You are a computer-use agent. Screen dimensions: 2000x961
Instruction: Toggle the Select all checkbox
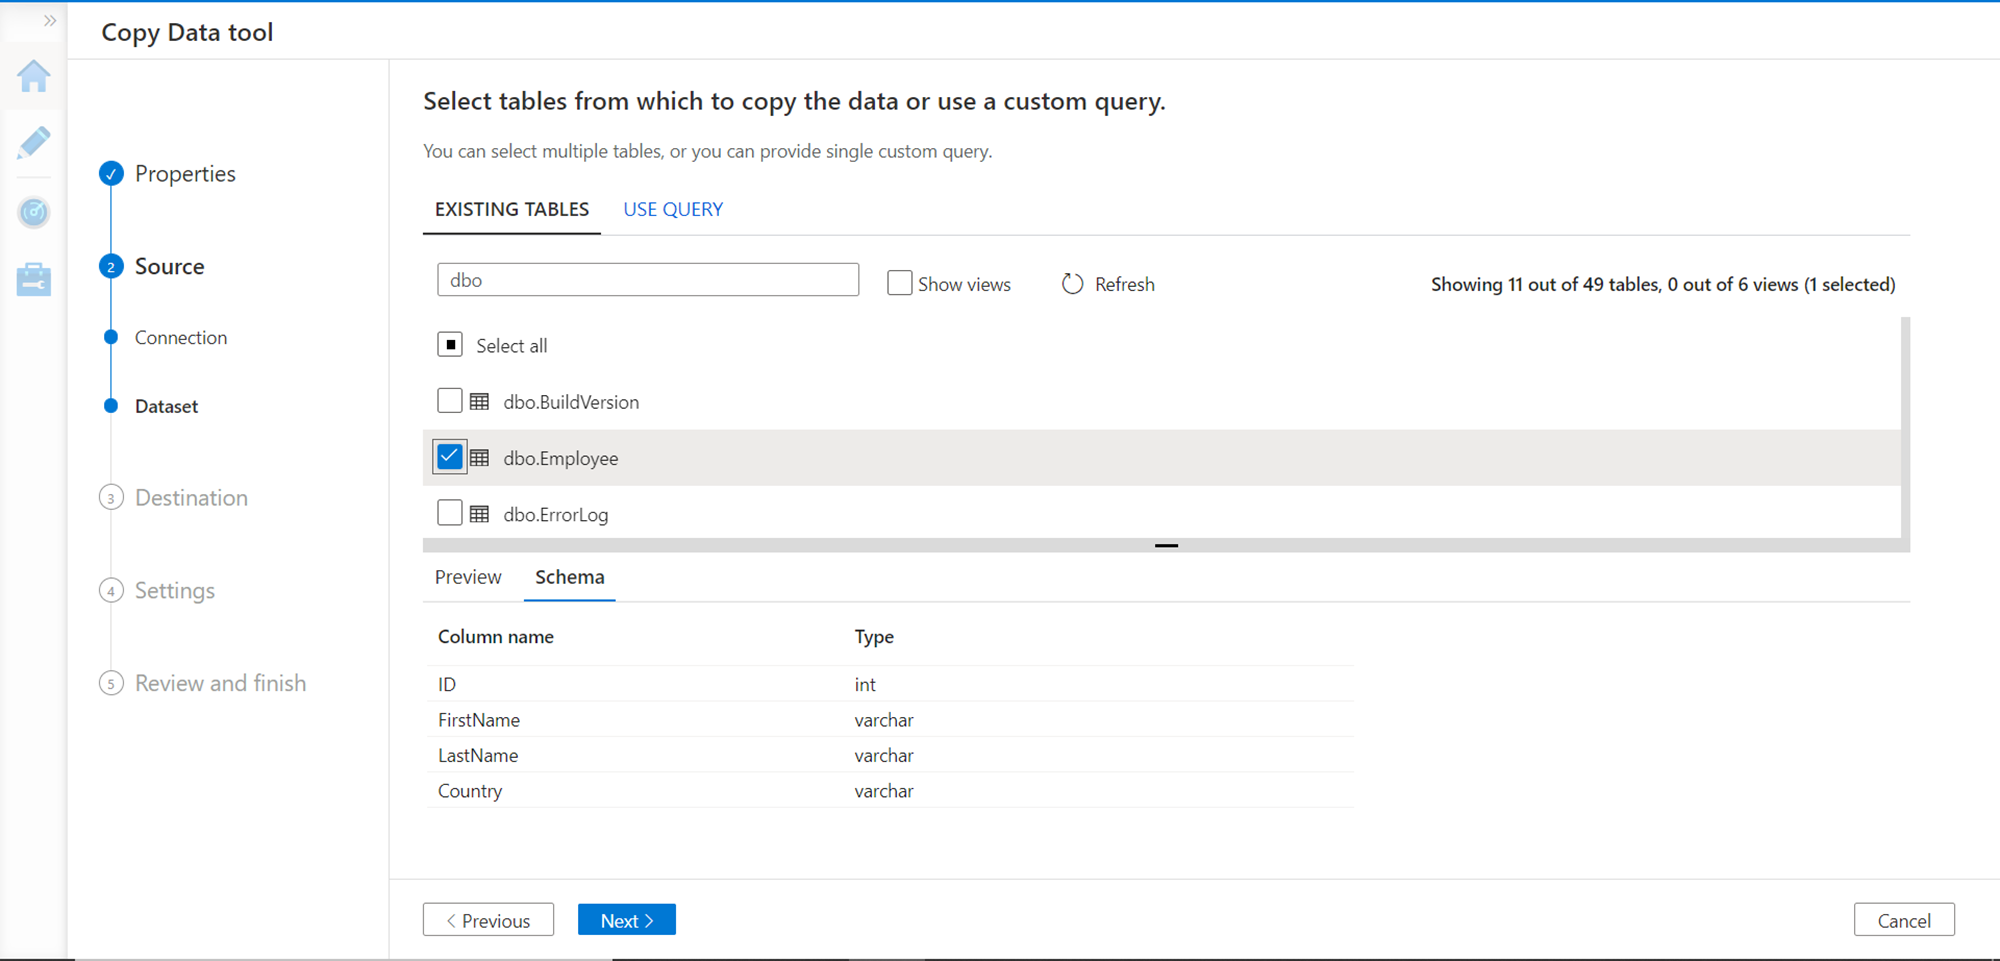click(450, 345)
